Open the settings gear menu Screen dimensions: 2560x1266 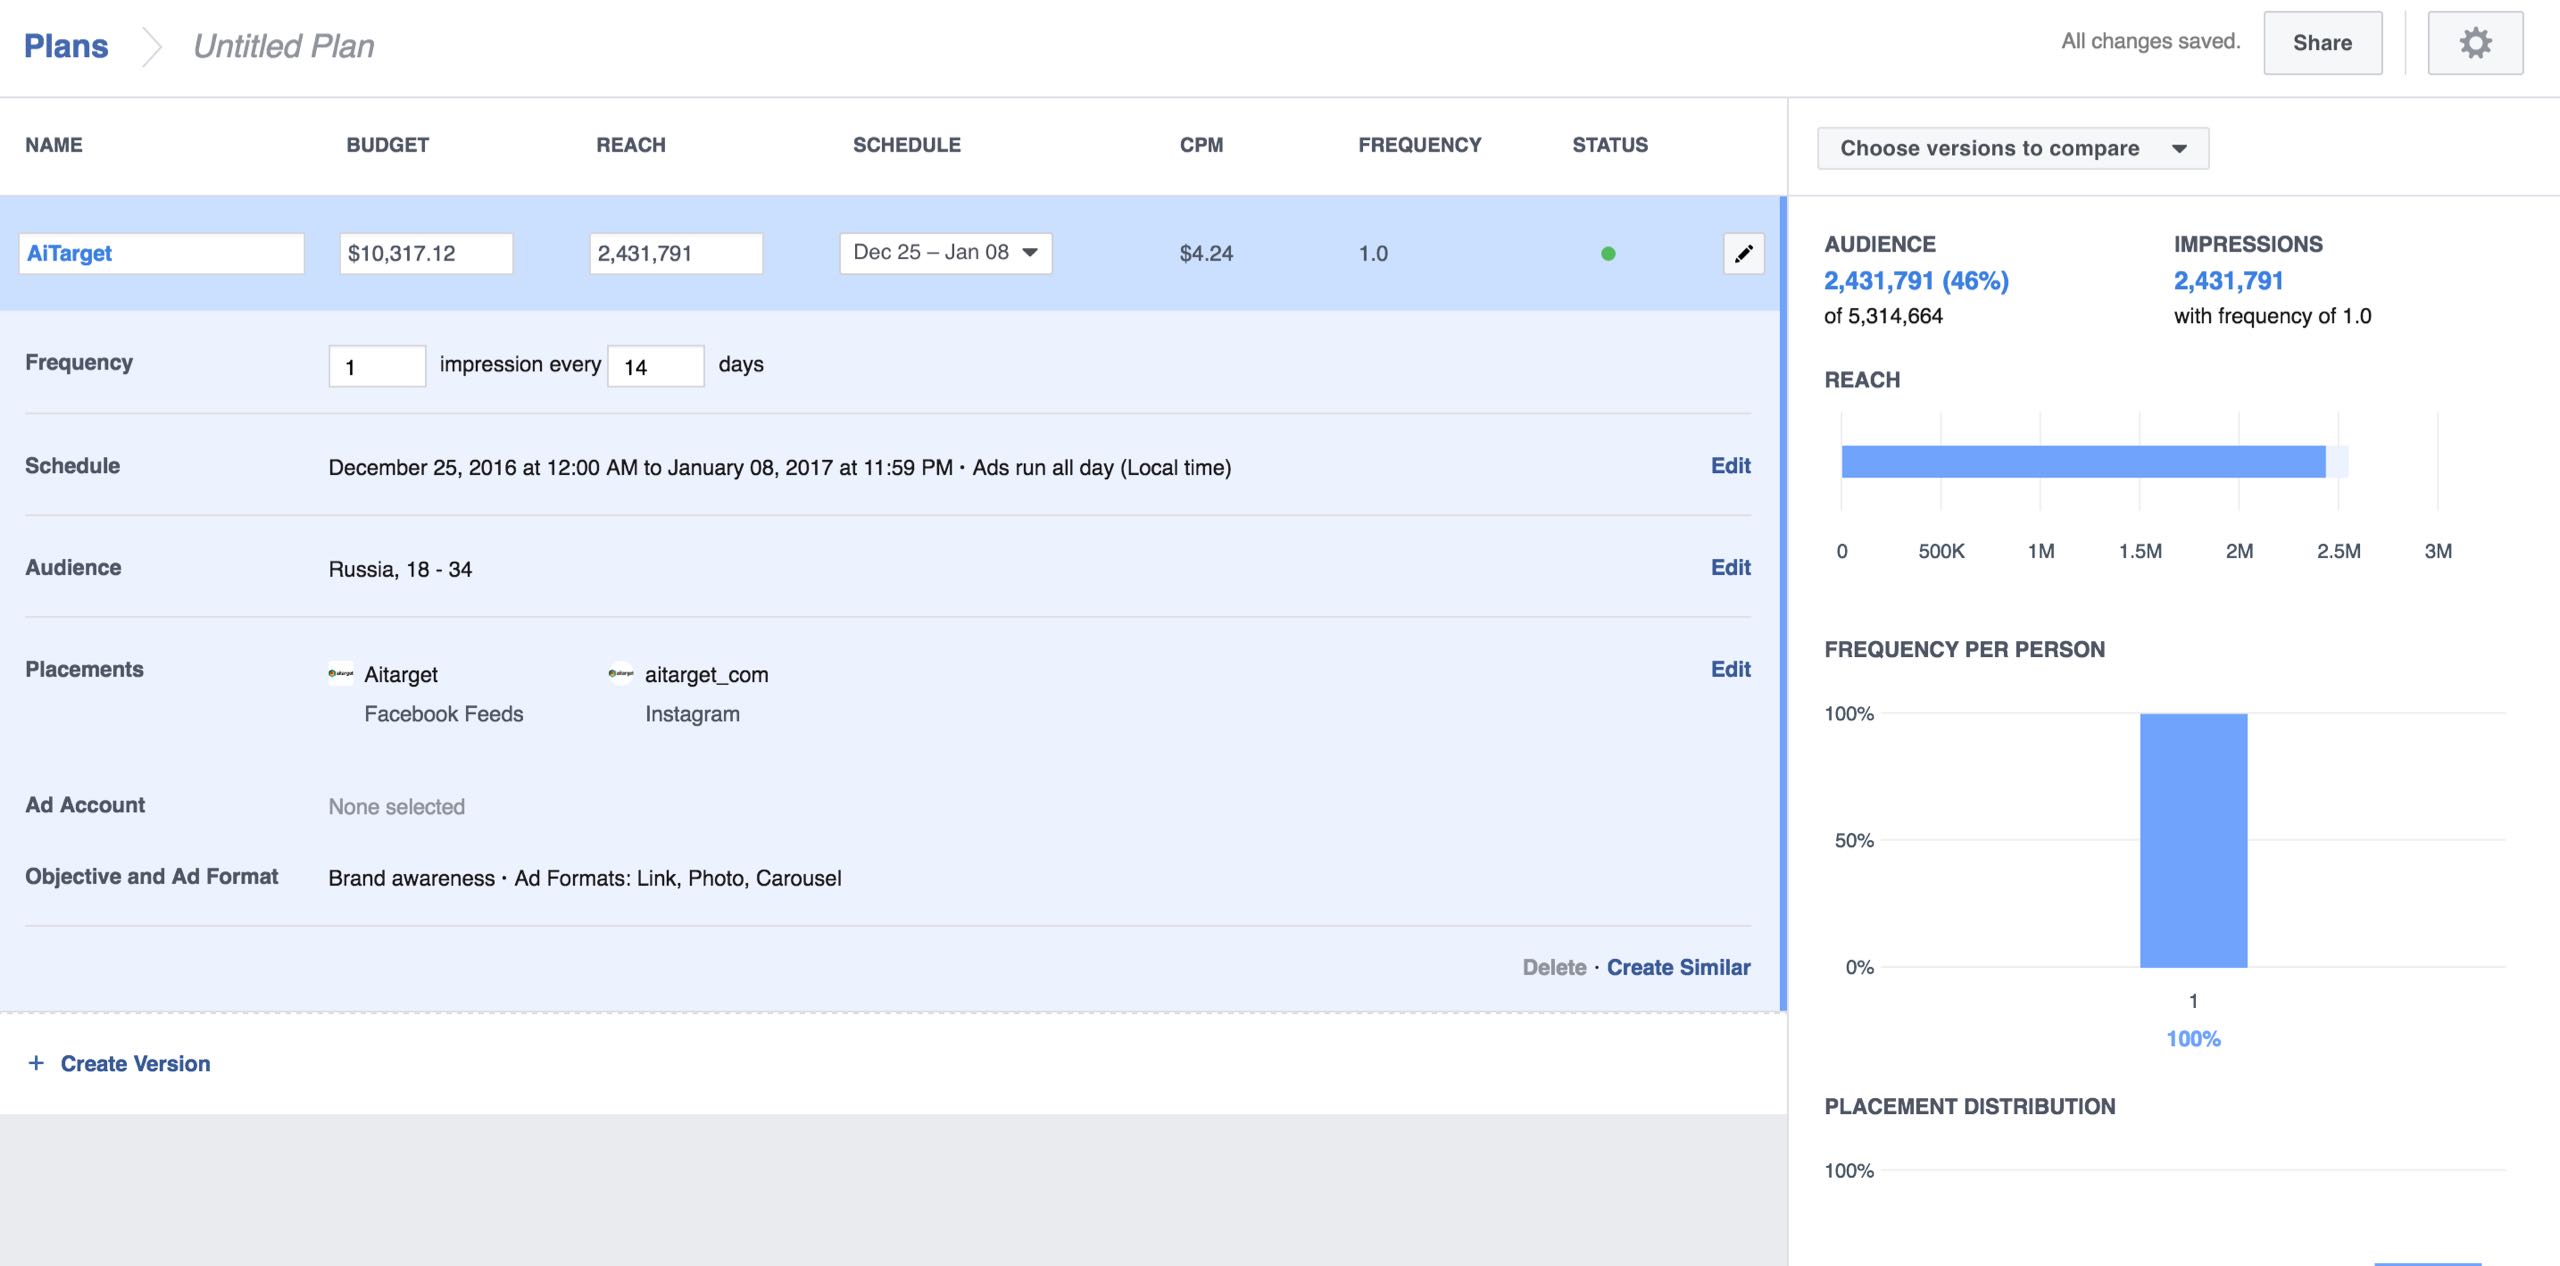[2475, 43]
